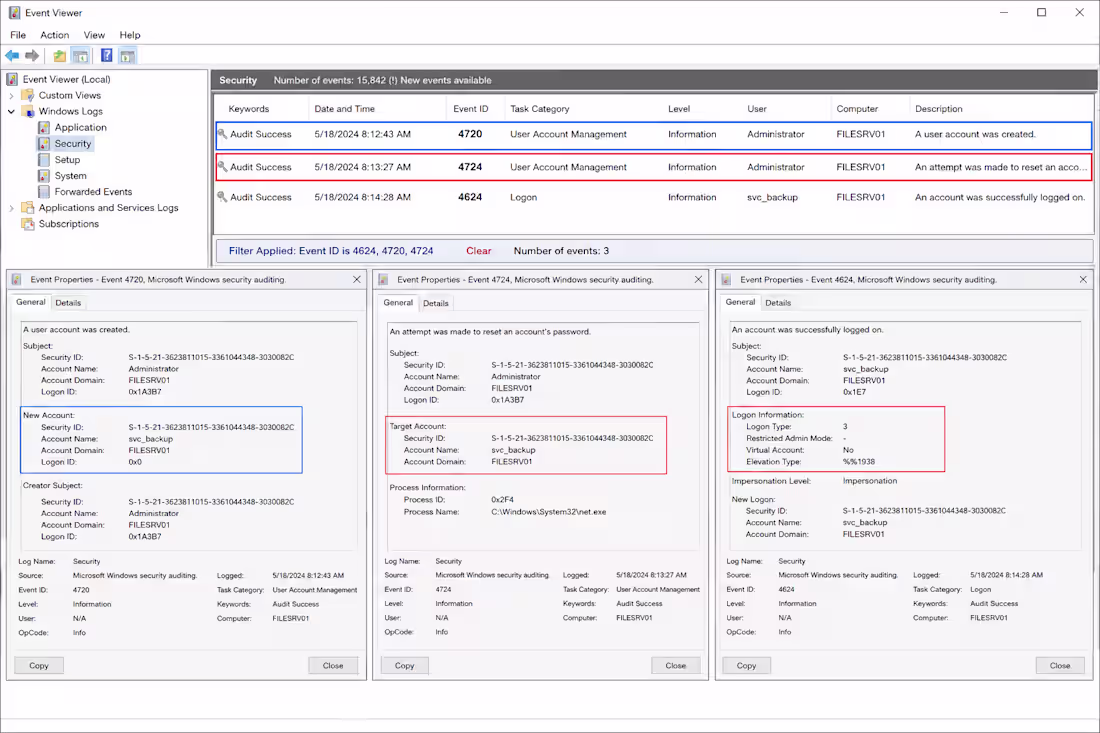Select General tab in Event 4720 dialog
The image size is (1100, 733).
(x=31, y=302)
